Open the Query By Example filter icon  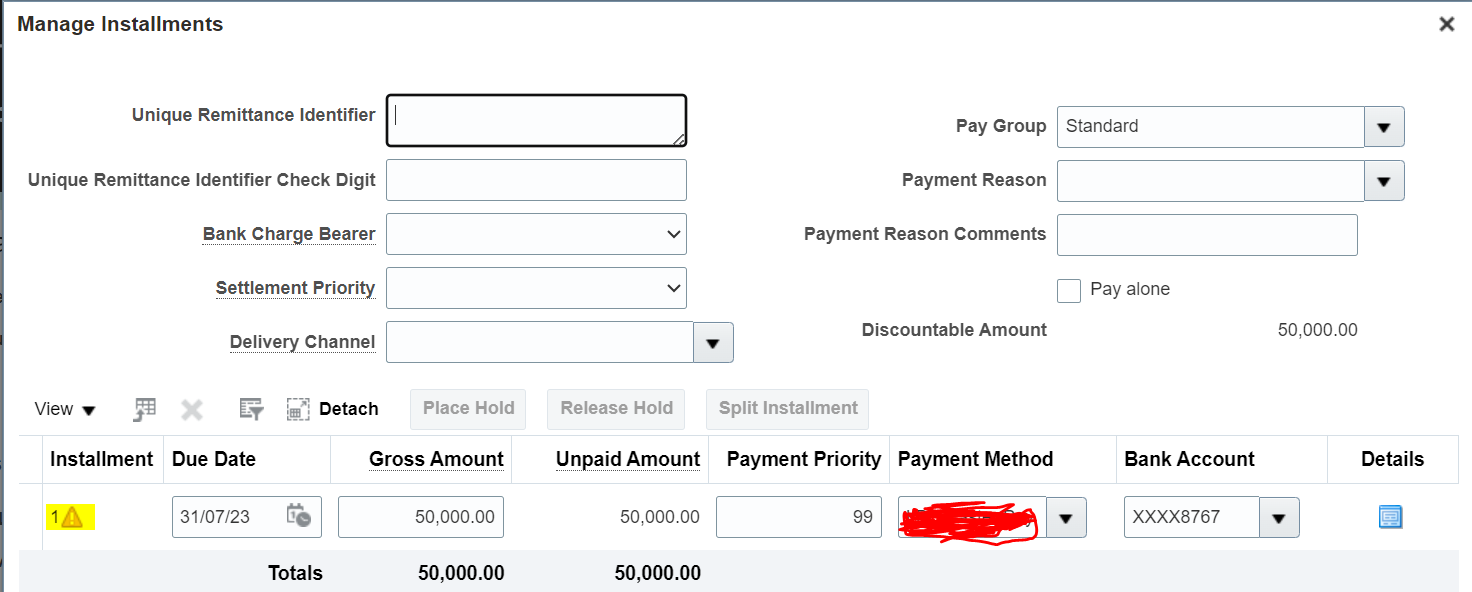click(x=250, y=408)
